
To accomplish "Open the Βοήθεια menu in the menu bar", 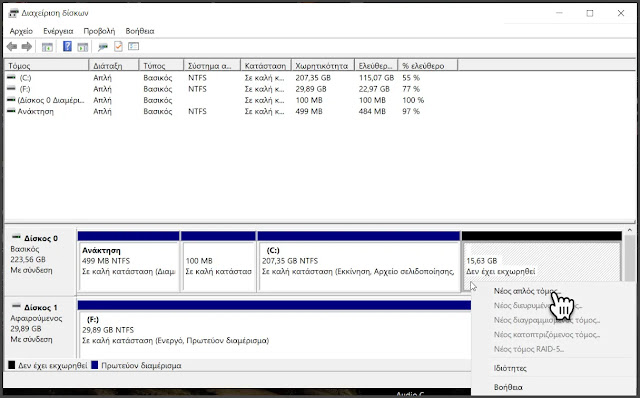I will 140,31.
